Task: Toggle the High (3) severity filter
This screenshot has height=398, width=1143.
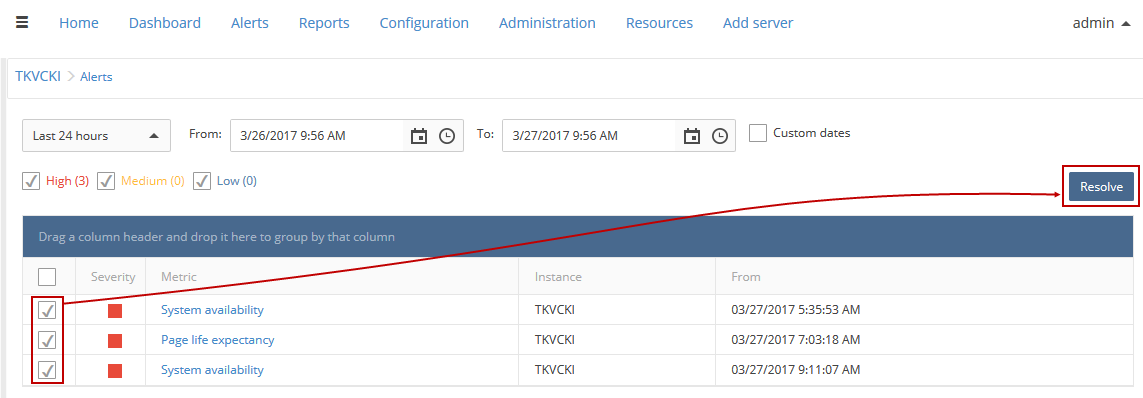Action: click(31, 181)
